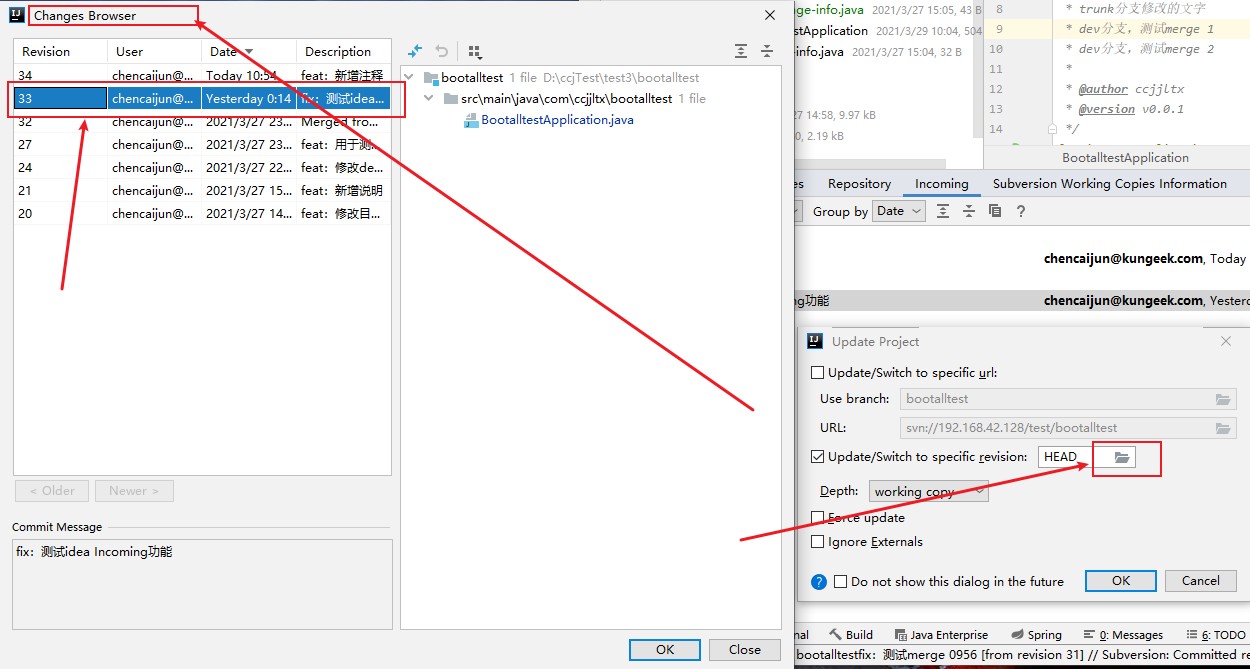Collapse all nodes in changes tree toolbar
Screen dimensions: 1250x669
point(767,51)
